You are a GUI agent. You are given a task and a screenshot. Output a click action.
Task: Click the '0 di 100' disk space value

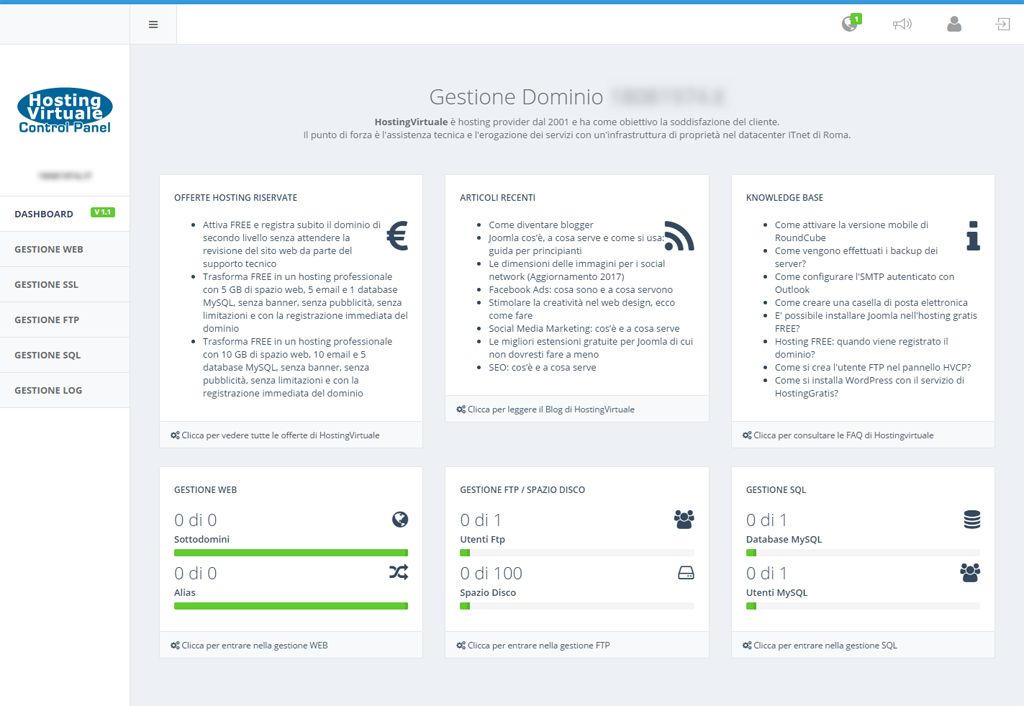[491, 573]
